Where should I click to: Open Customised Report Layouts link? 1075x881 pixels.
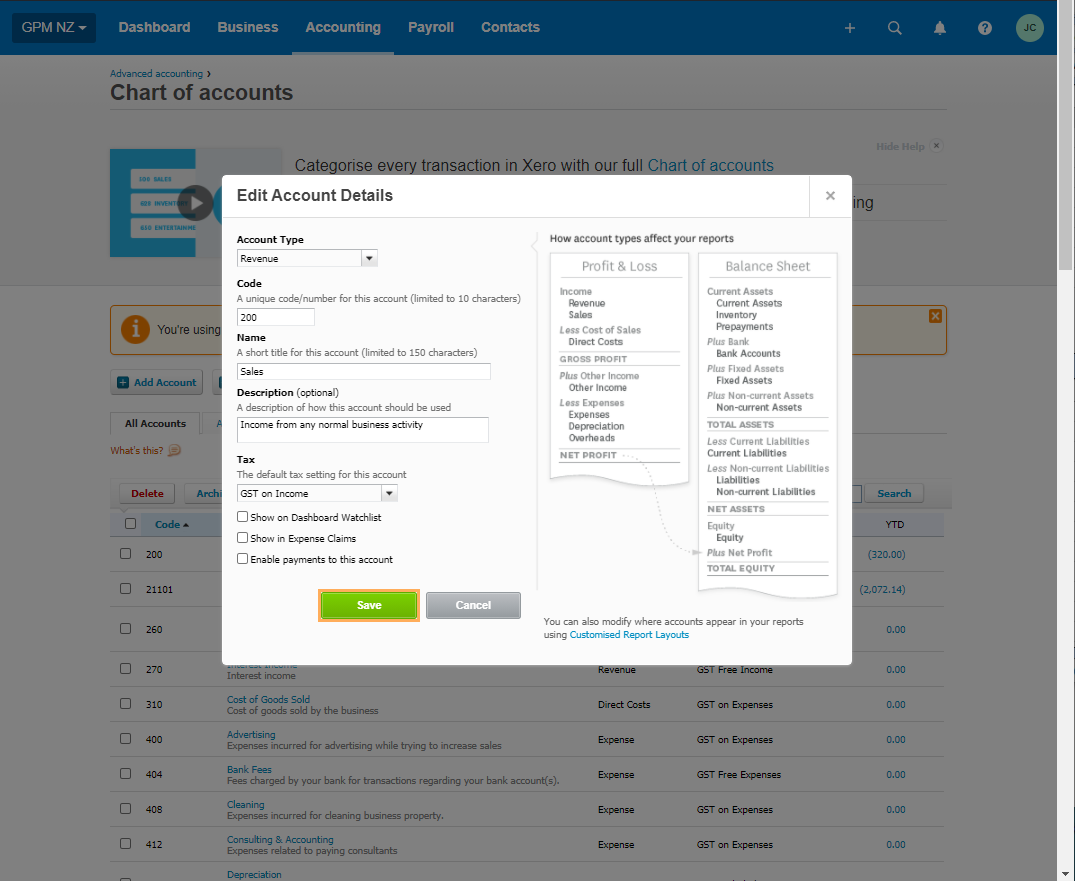pos(629,634)
